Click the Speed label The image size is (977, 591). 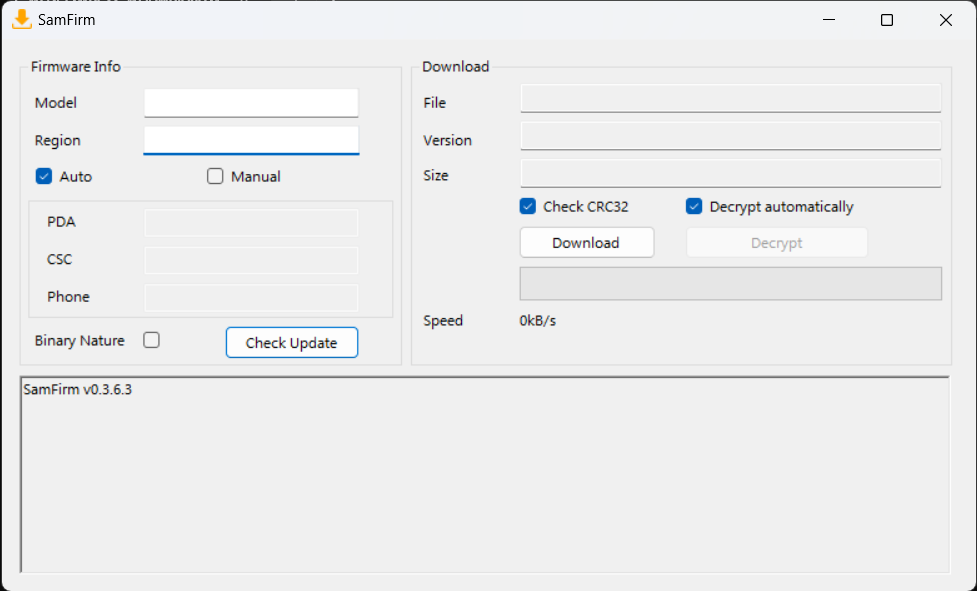click(443, 321)
